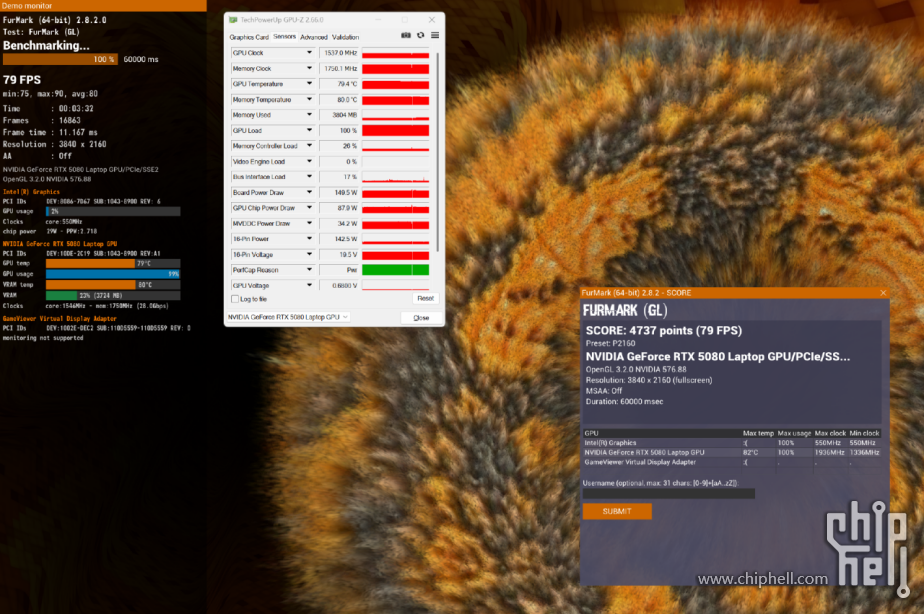Click the VRAM temp 80°C bar
924x614 pixels.
[x=113, y=285]
